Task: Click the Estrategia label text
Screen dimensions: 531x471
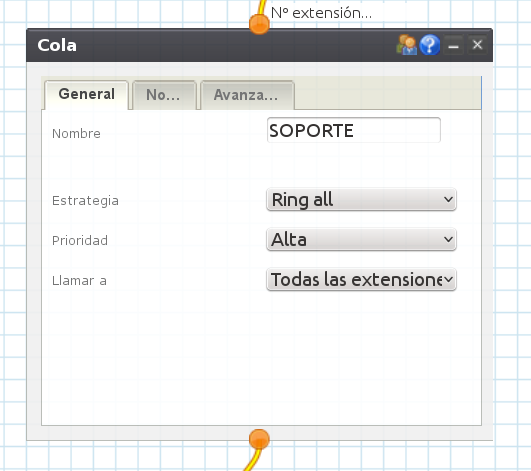Action: point(85,200)
